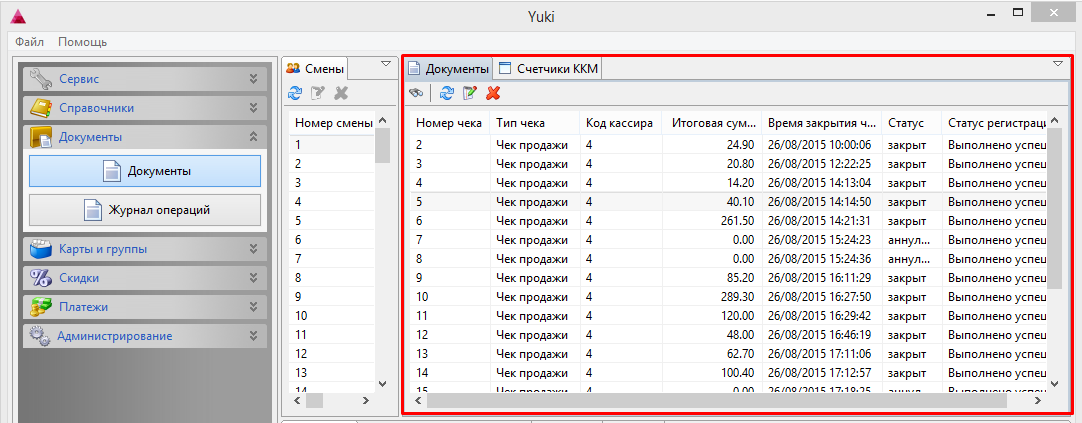
Task: Expand the Справочники section chevron
Action: (x=253, y=108)
